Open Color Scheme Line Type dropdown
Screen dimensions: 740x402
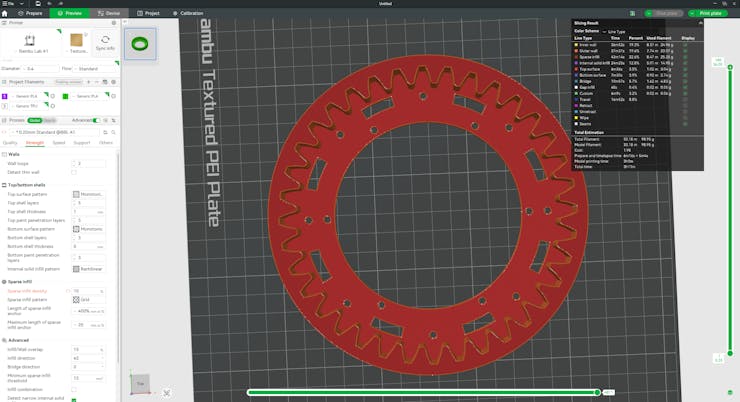point(614,32)
